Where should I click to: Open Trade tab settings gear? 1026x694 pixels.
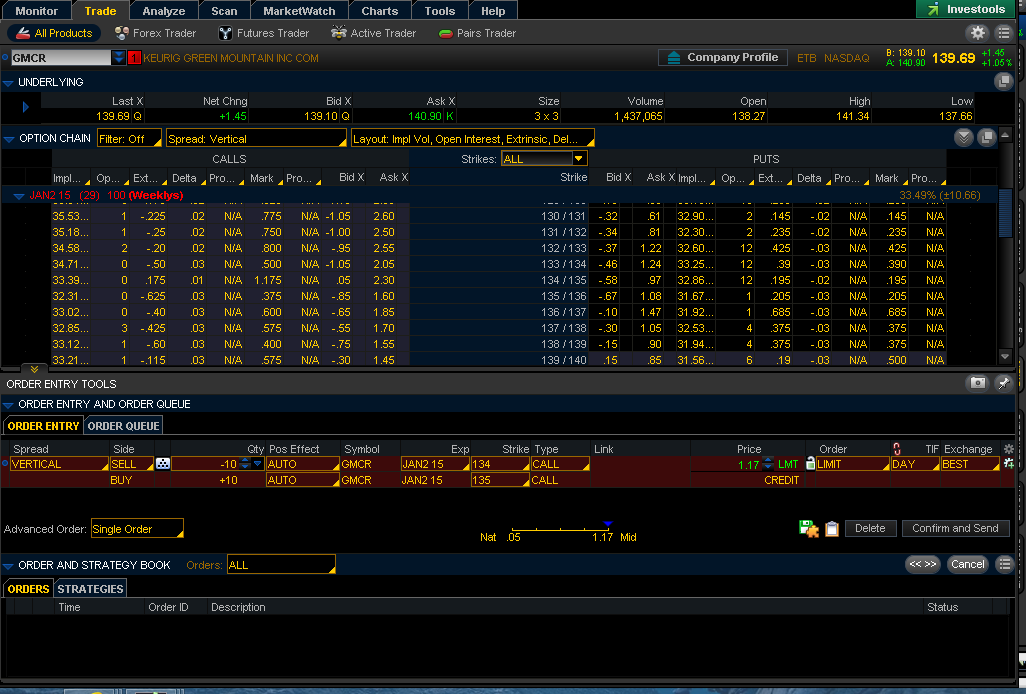978,33
